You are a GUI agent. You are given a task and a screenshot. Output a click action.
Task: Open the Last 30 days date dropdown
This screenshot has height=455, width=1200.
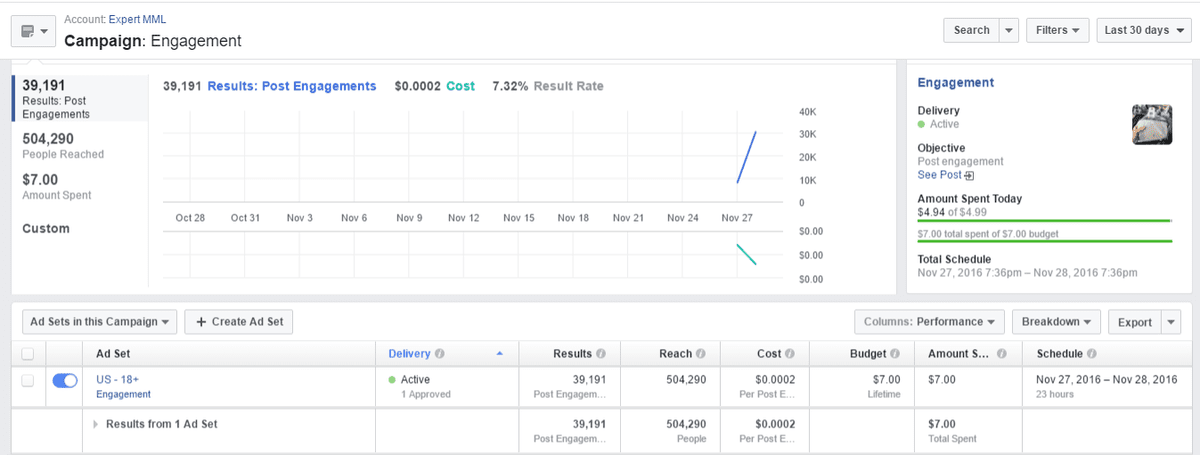1144,30
